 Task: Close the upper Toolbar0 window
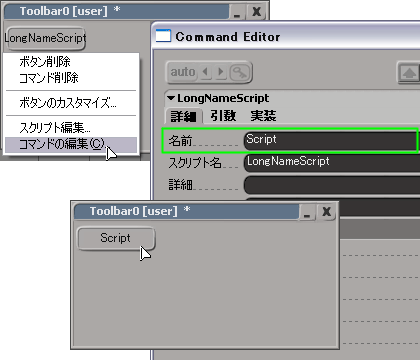pyautogui.click(x=256, y=12)
